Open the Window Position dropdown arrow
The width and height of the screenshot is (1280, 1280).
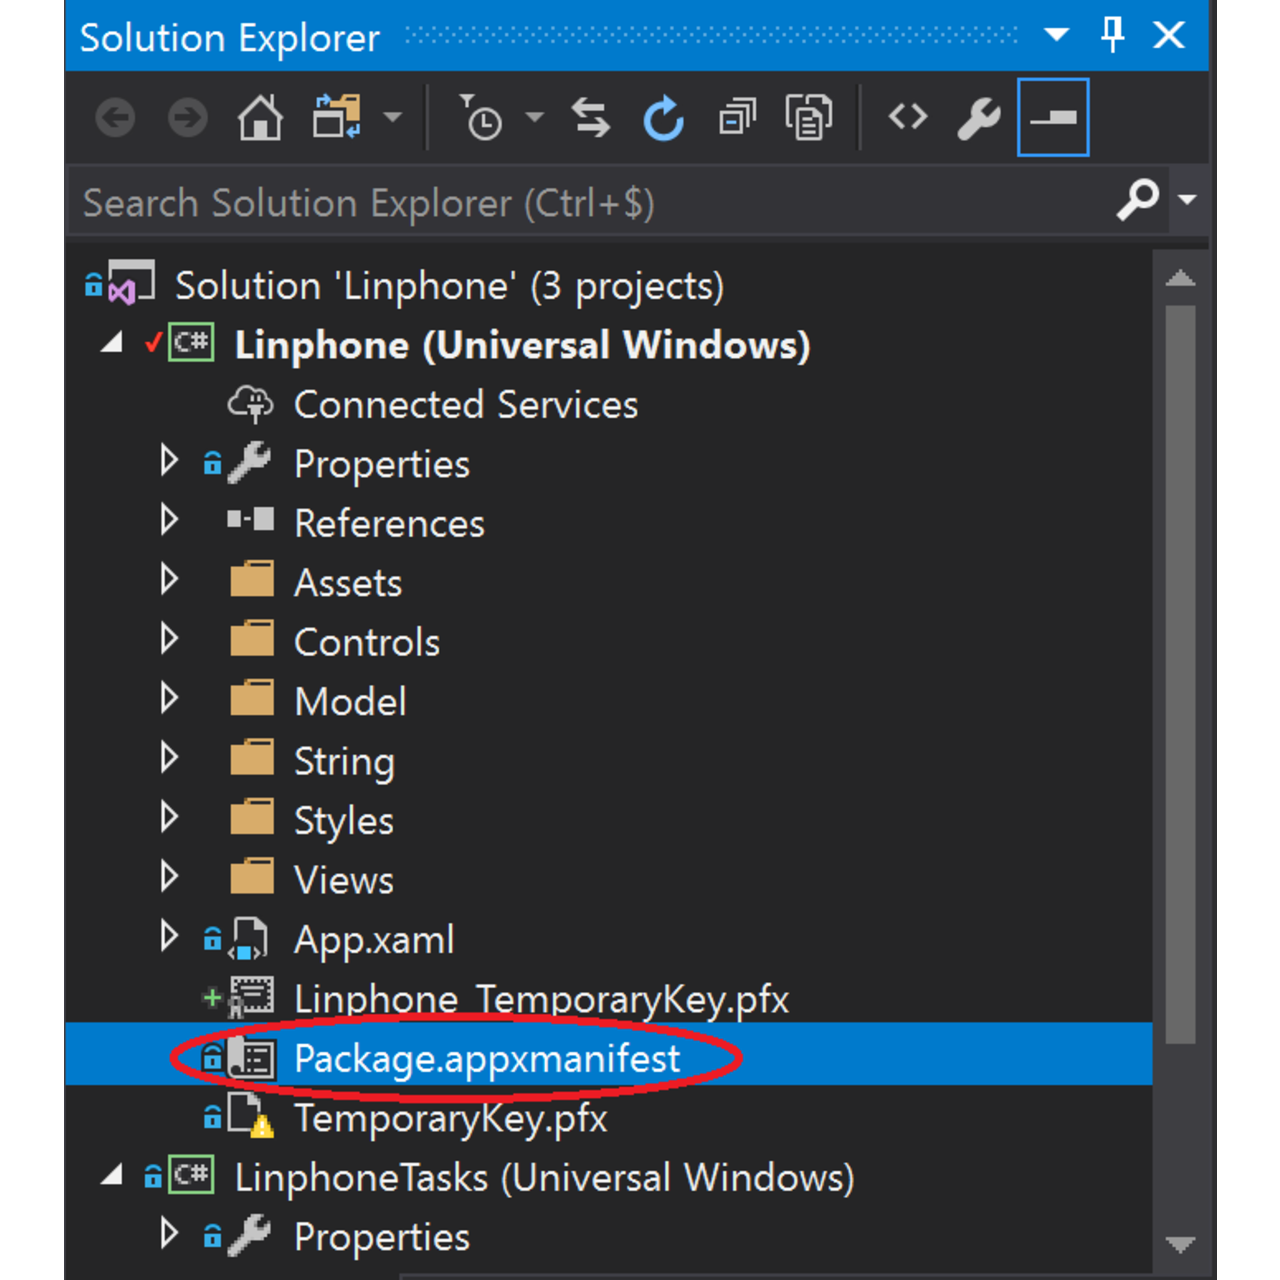coord(1056,36)
